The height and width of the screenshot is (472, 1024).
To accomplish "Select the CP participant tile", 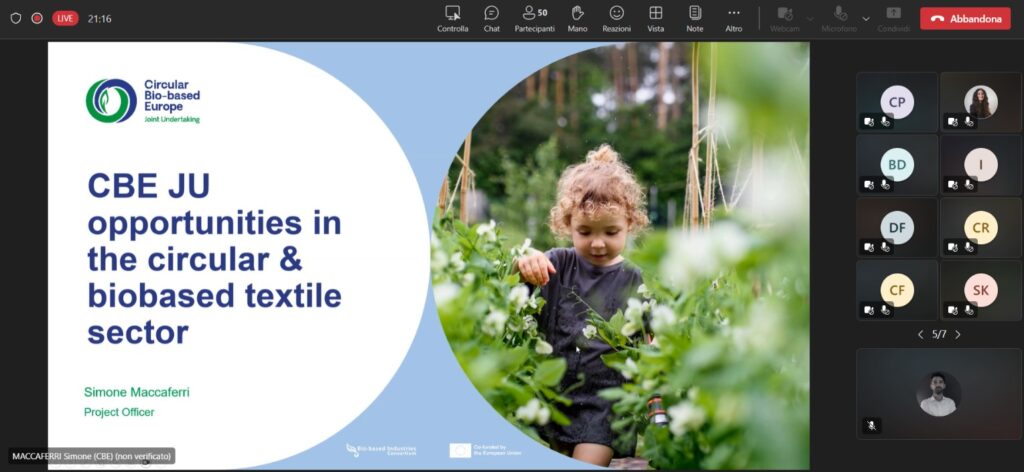I will (x=897, y=102).
